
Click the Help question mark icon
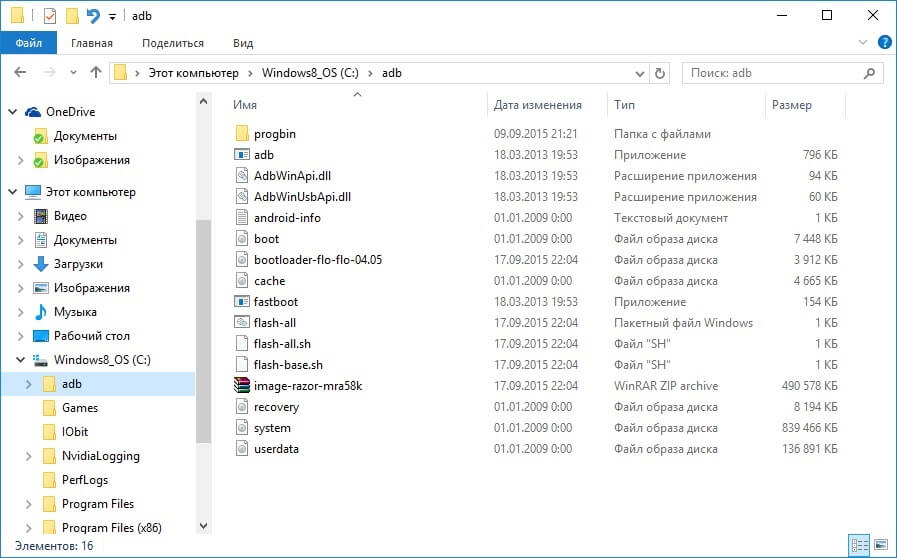click(884, 43)
